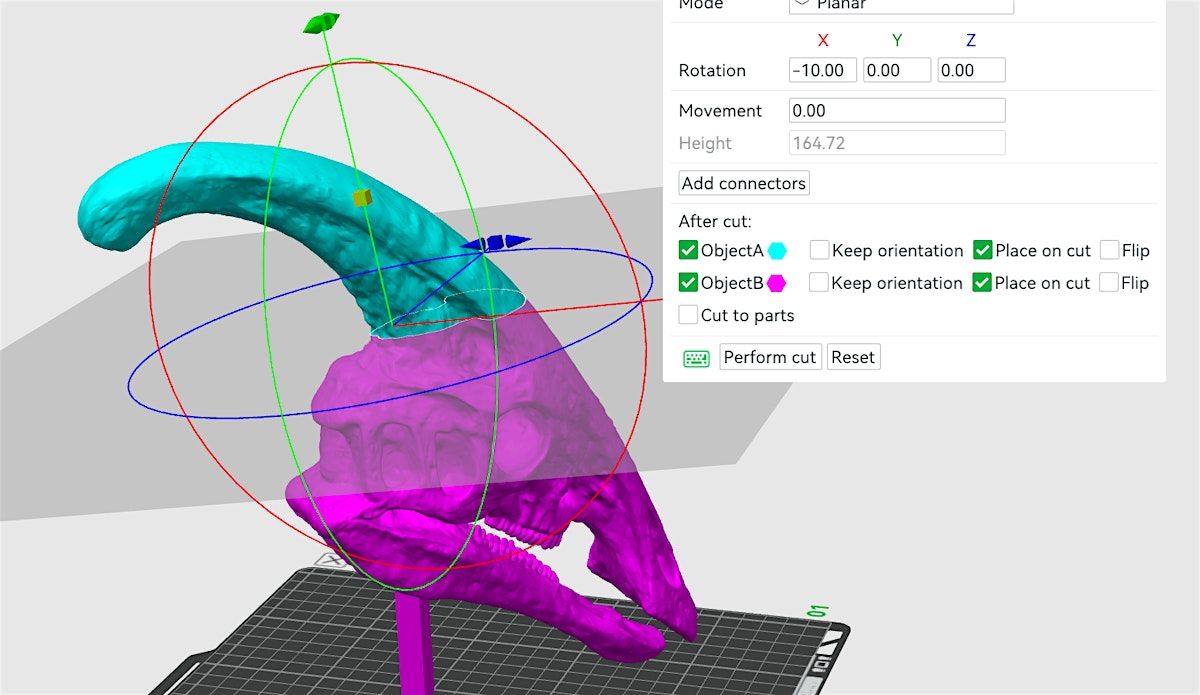This screenshot has height=695, width=1200.
Task: Click the green plate number 01 label
Action: coord(816,611)
